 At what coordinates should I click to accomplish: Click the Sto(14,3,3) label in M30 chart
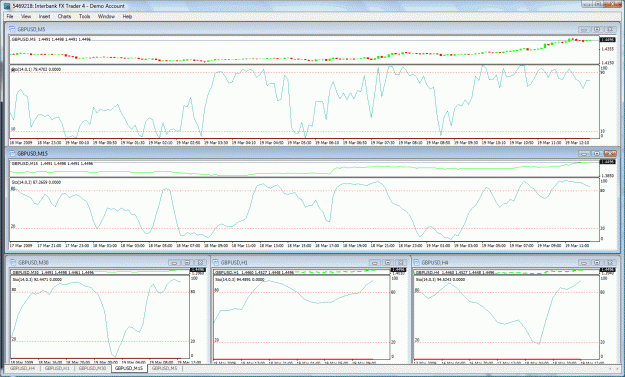pos(37,279)
